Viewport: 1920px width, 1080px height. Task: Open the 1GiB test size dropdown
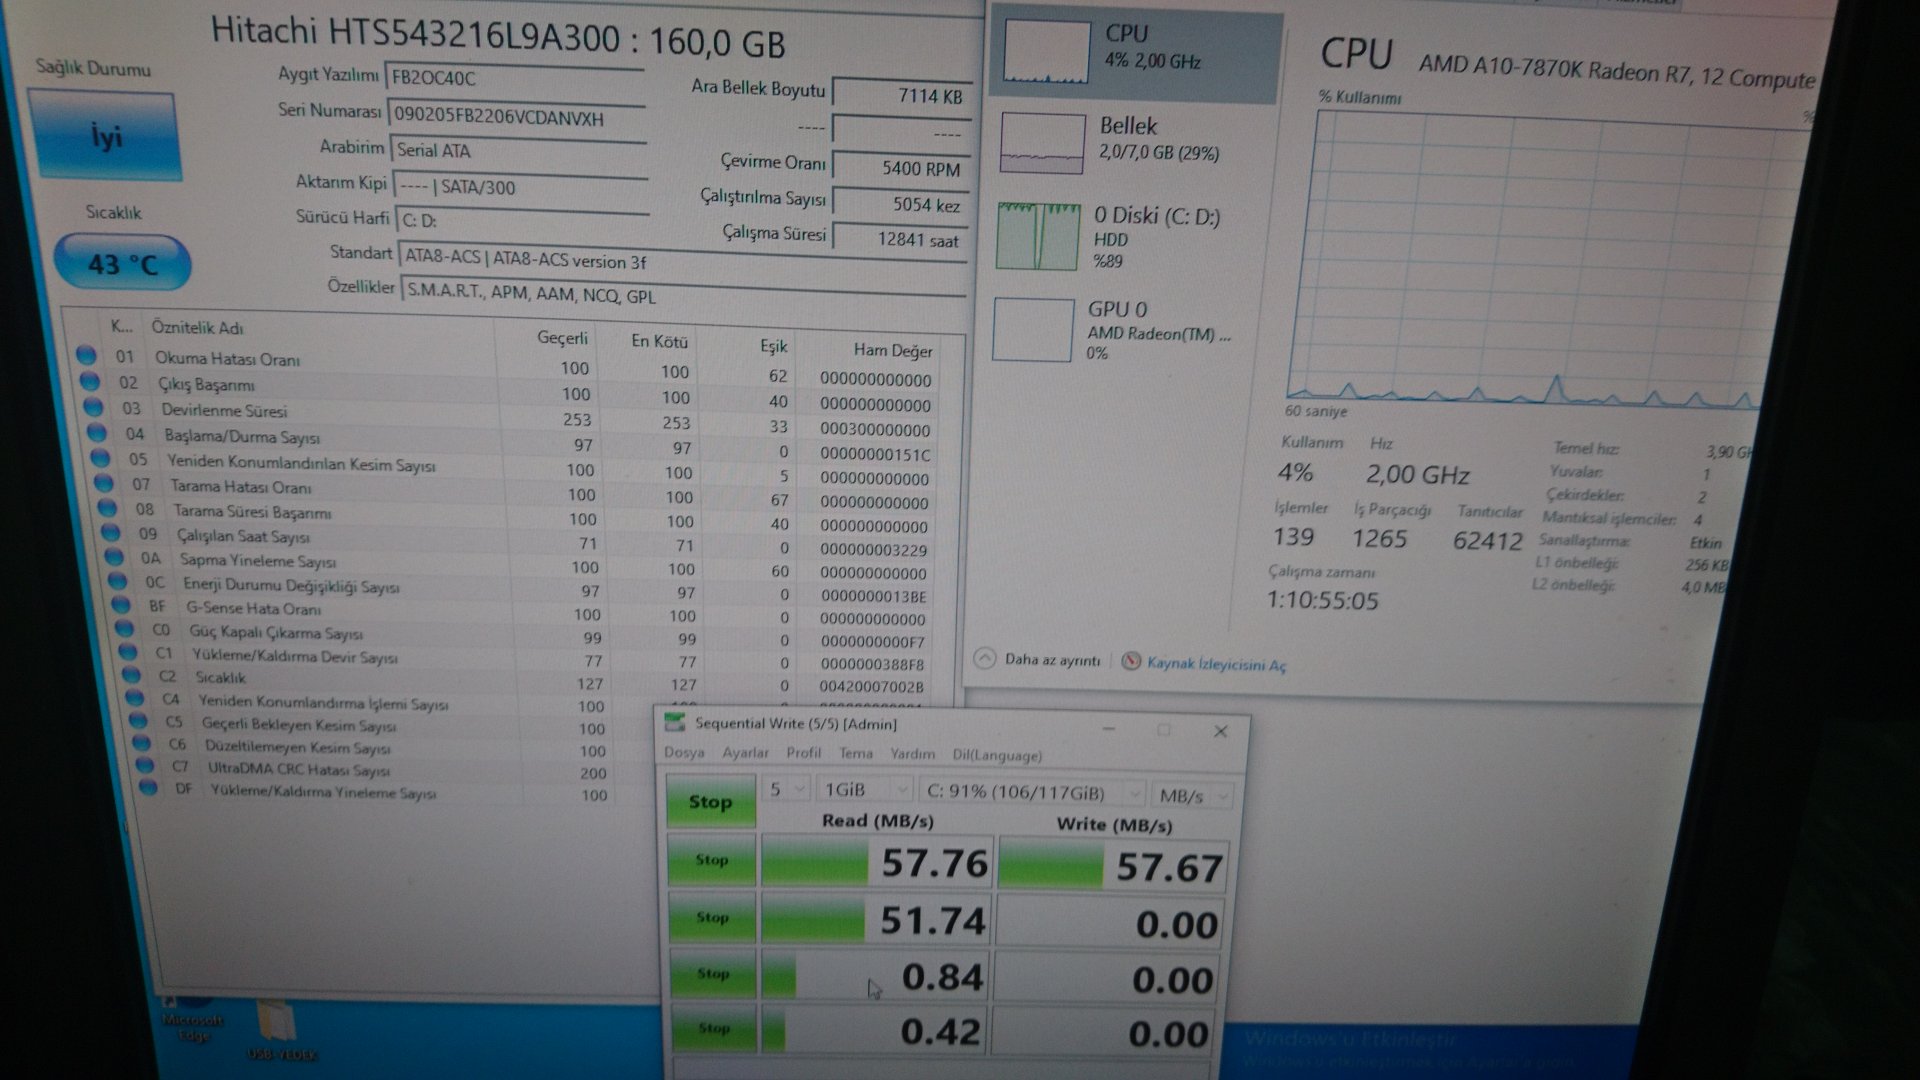pyautogui.click(x=864, y=790)
